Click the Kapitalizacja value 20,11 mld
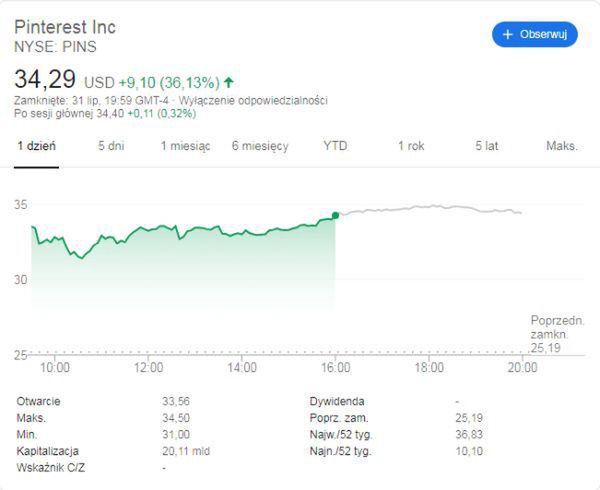This screenshot has height=490, width=600. [183, 451]
